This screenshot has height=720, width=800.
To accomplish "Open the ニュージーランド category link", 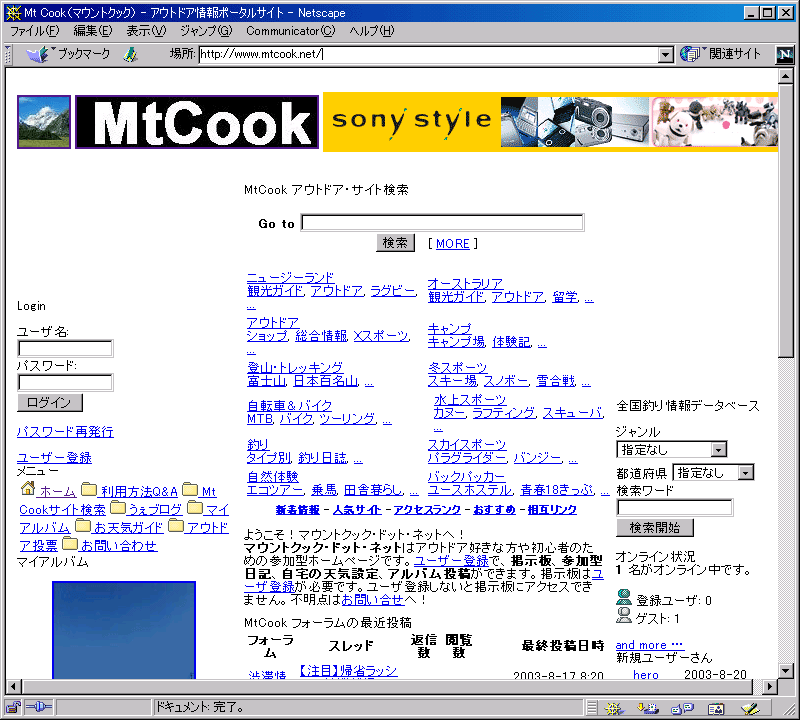I will 290,278.
